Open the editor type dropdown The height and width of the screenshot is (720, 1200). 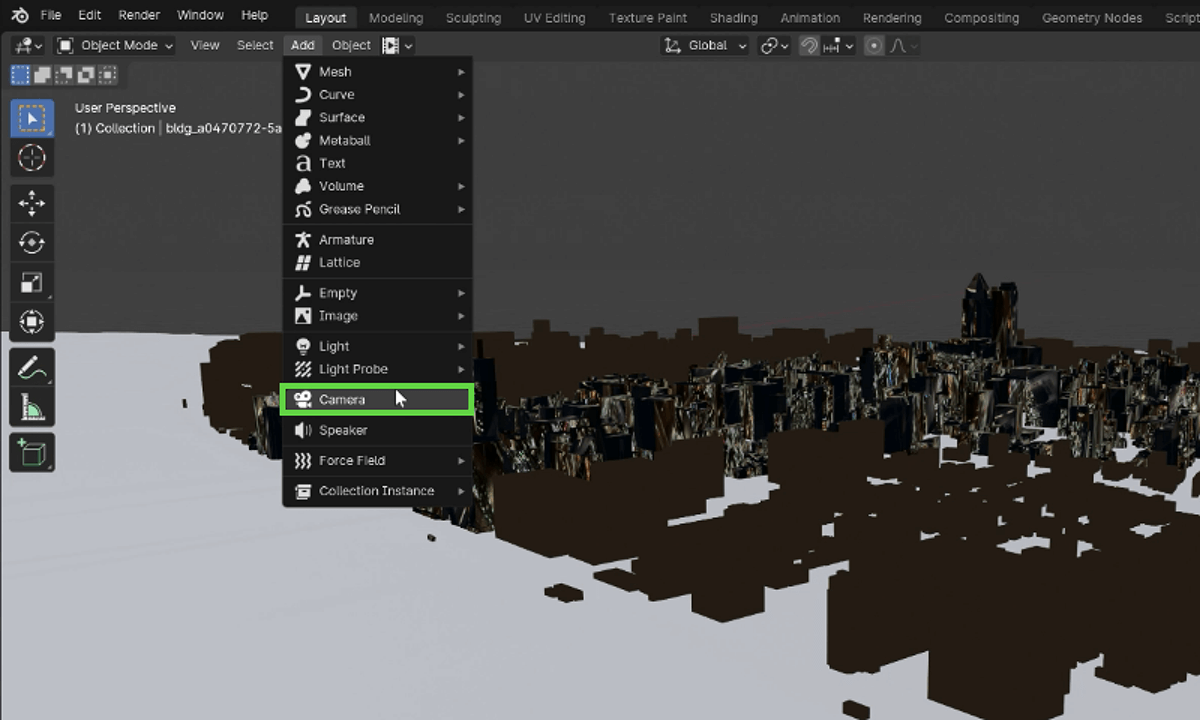tap(28, 46)
